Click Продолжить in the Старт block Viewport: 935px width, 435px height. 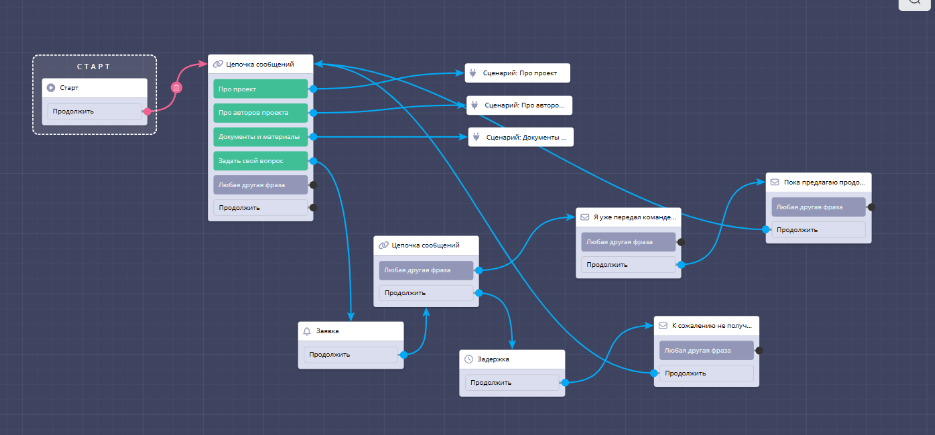(x=94, y=111)
